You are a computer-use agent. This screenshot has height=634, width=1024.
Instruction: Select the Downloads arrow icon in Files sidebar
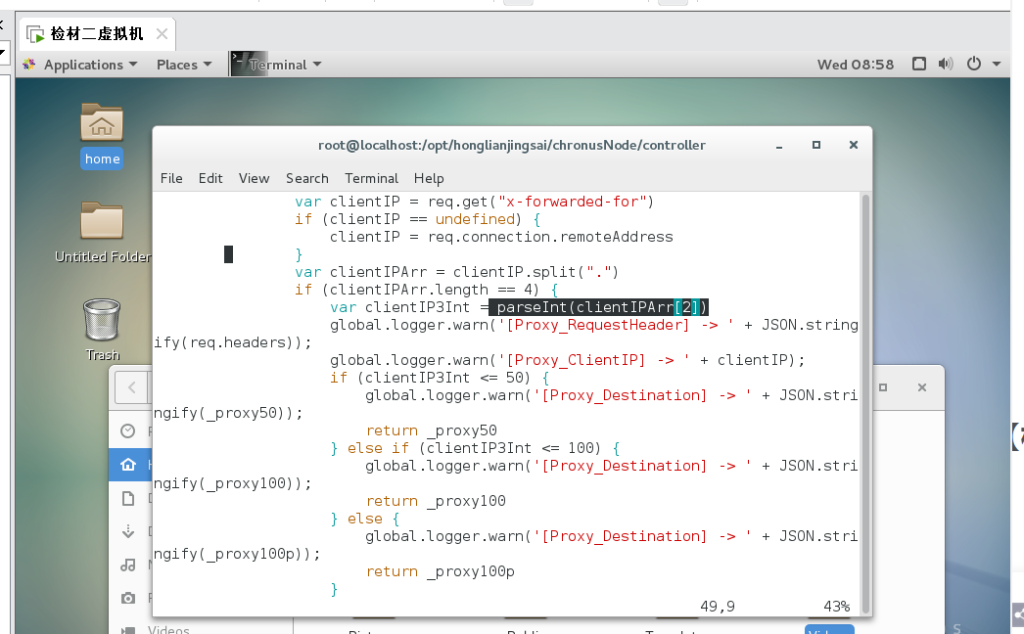click(x=128, y=532)
